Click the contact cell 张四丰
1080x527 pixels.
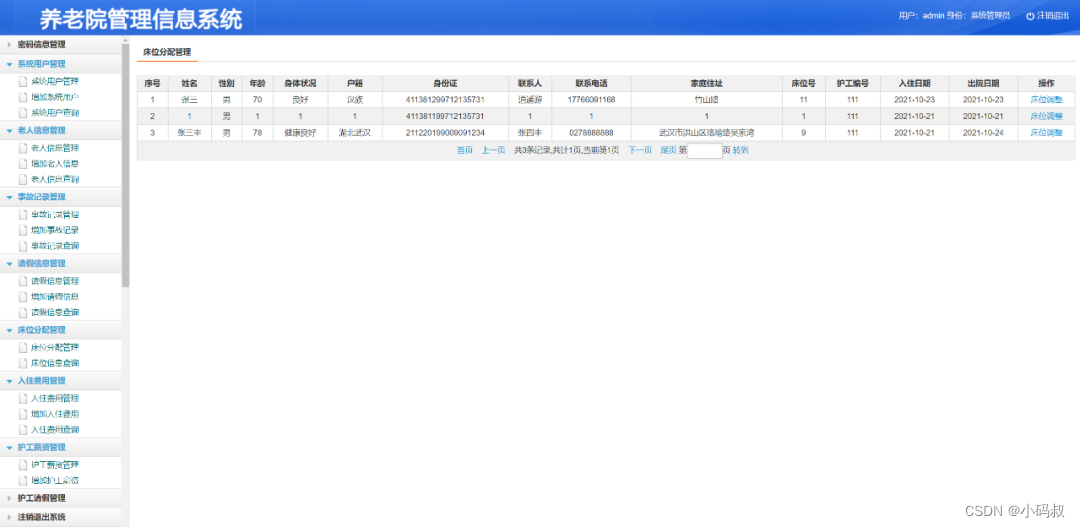pyautogui.click(x=530, y=133)
